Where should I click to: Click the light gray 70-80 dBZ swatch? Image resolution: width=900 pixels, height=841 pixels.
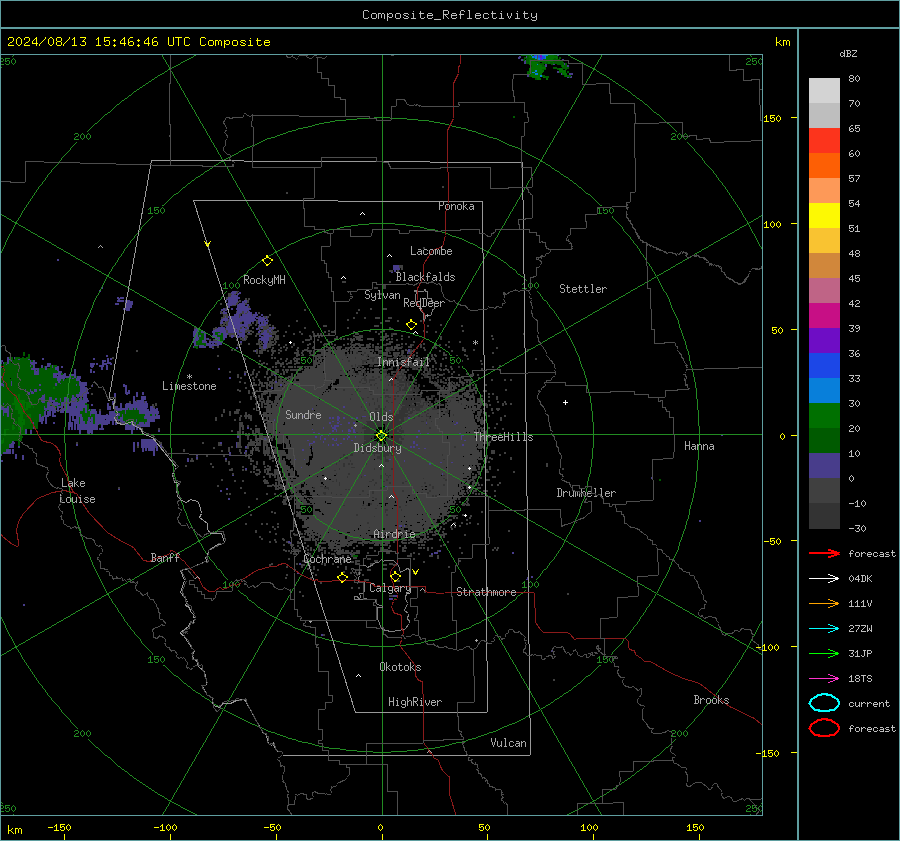(824, 91)
